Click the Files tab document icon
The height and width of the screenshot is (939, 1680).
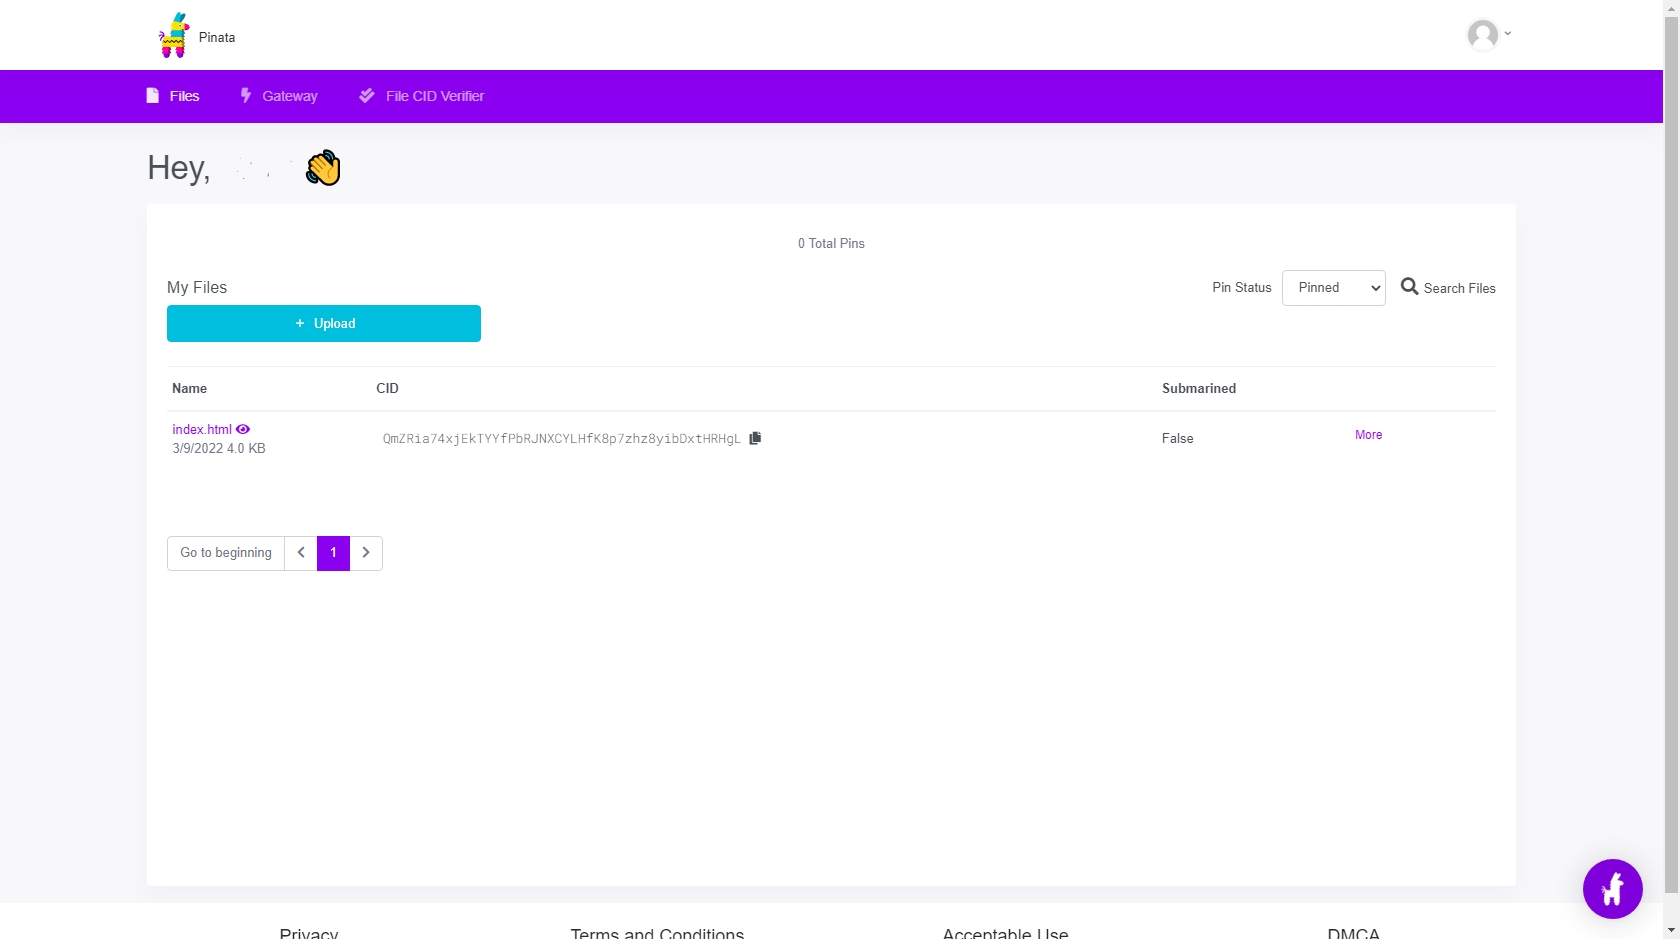153,96
